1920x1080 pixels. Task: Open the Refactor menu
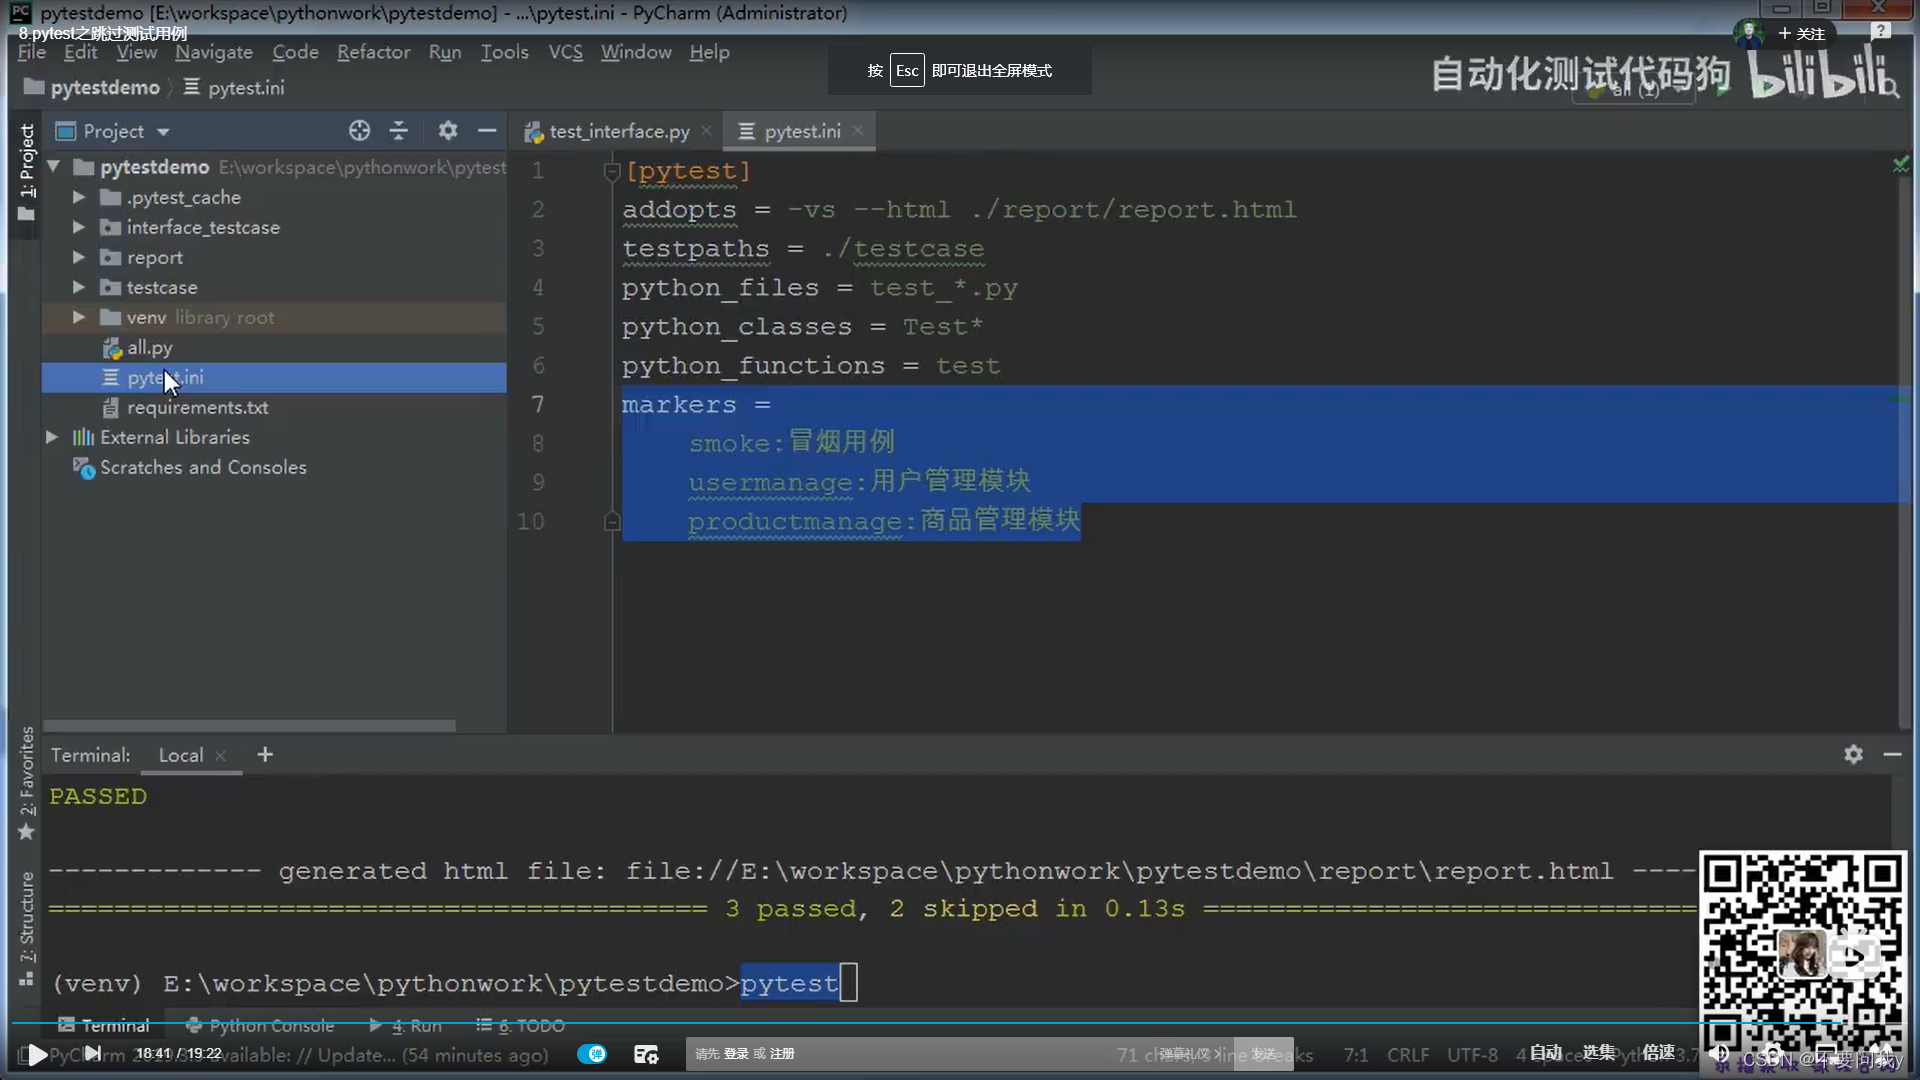pos(373,52)
